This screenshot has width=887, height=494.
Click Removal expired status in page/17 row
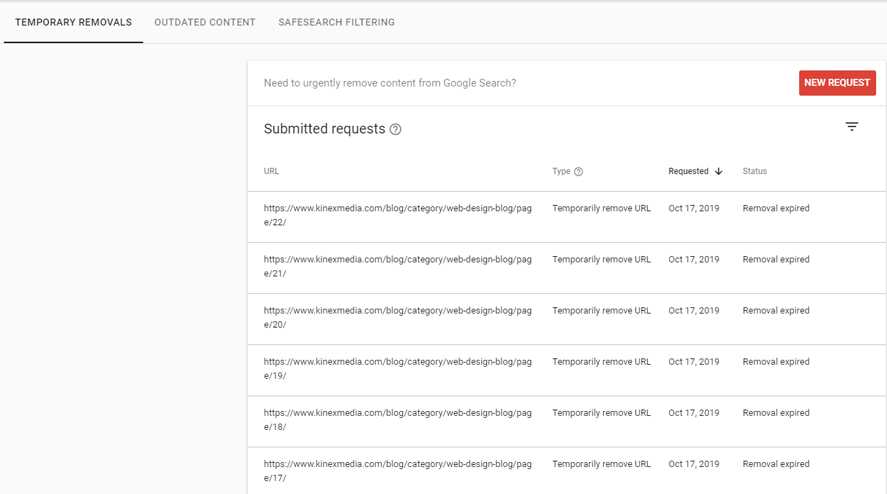pos(776,464)
